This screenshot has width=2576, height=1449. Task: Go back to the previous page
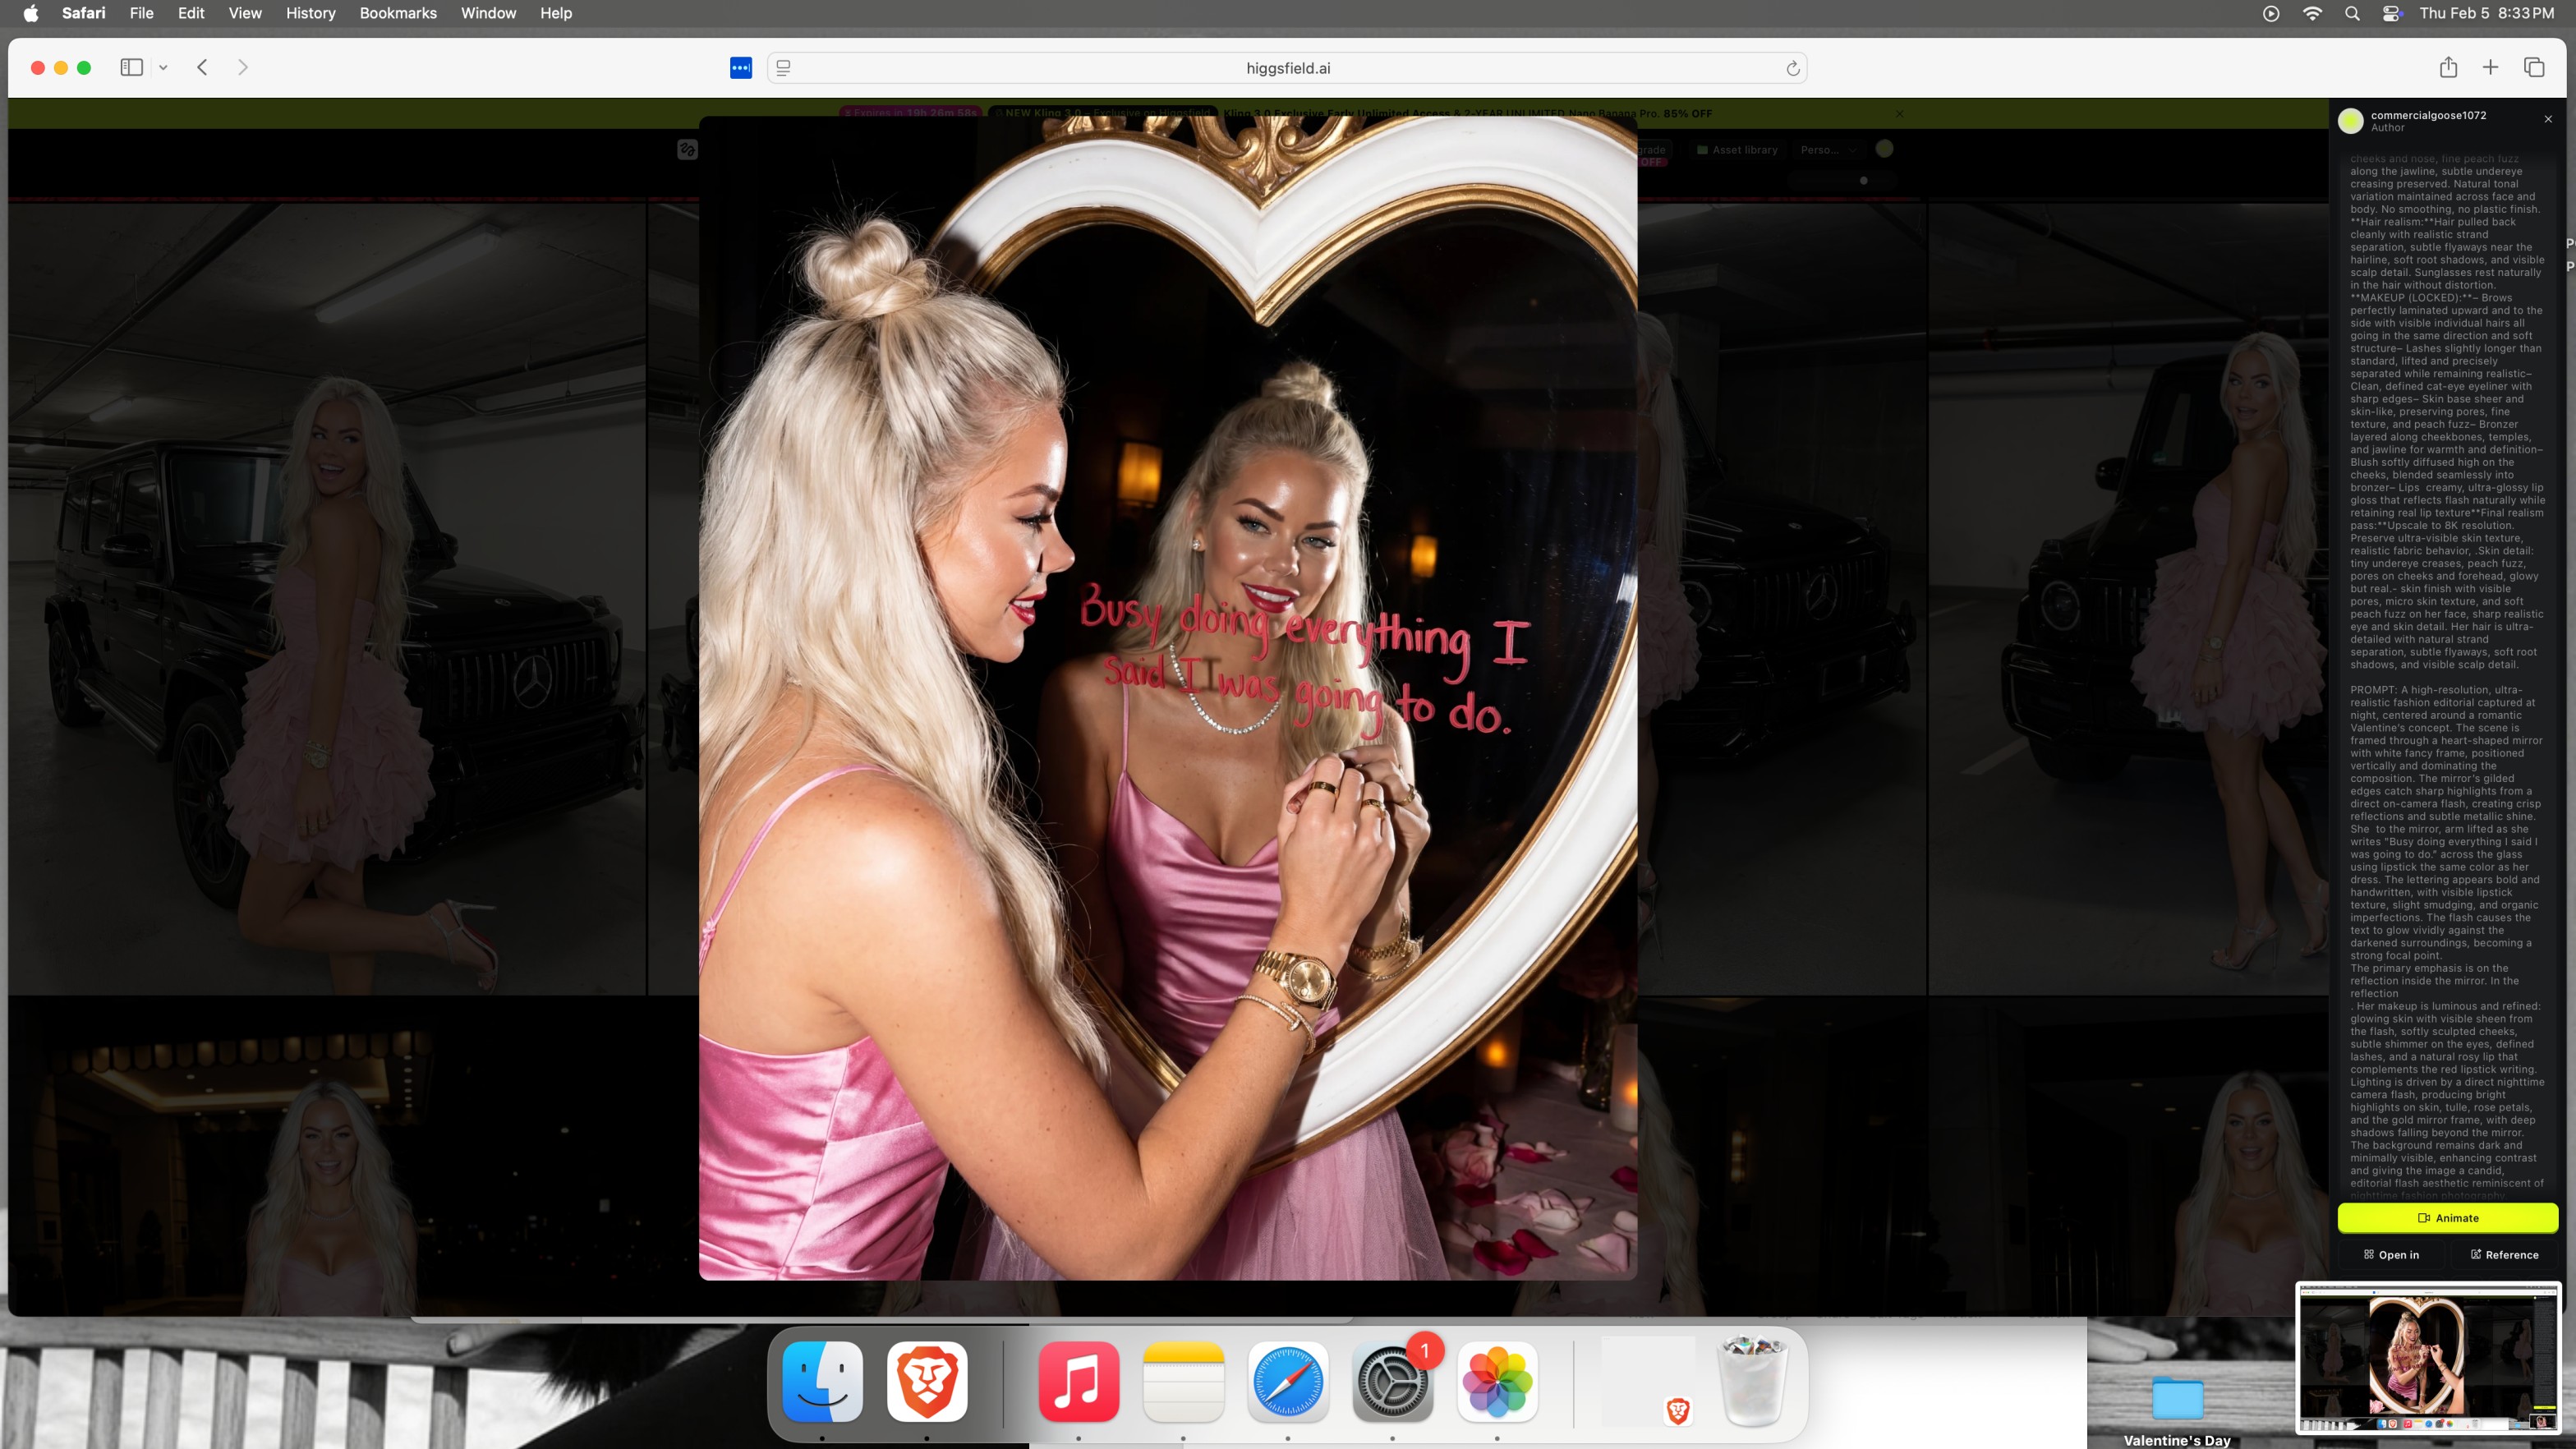pos(202,67)
